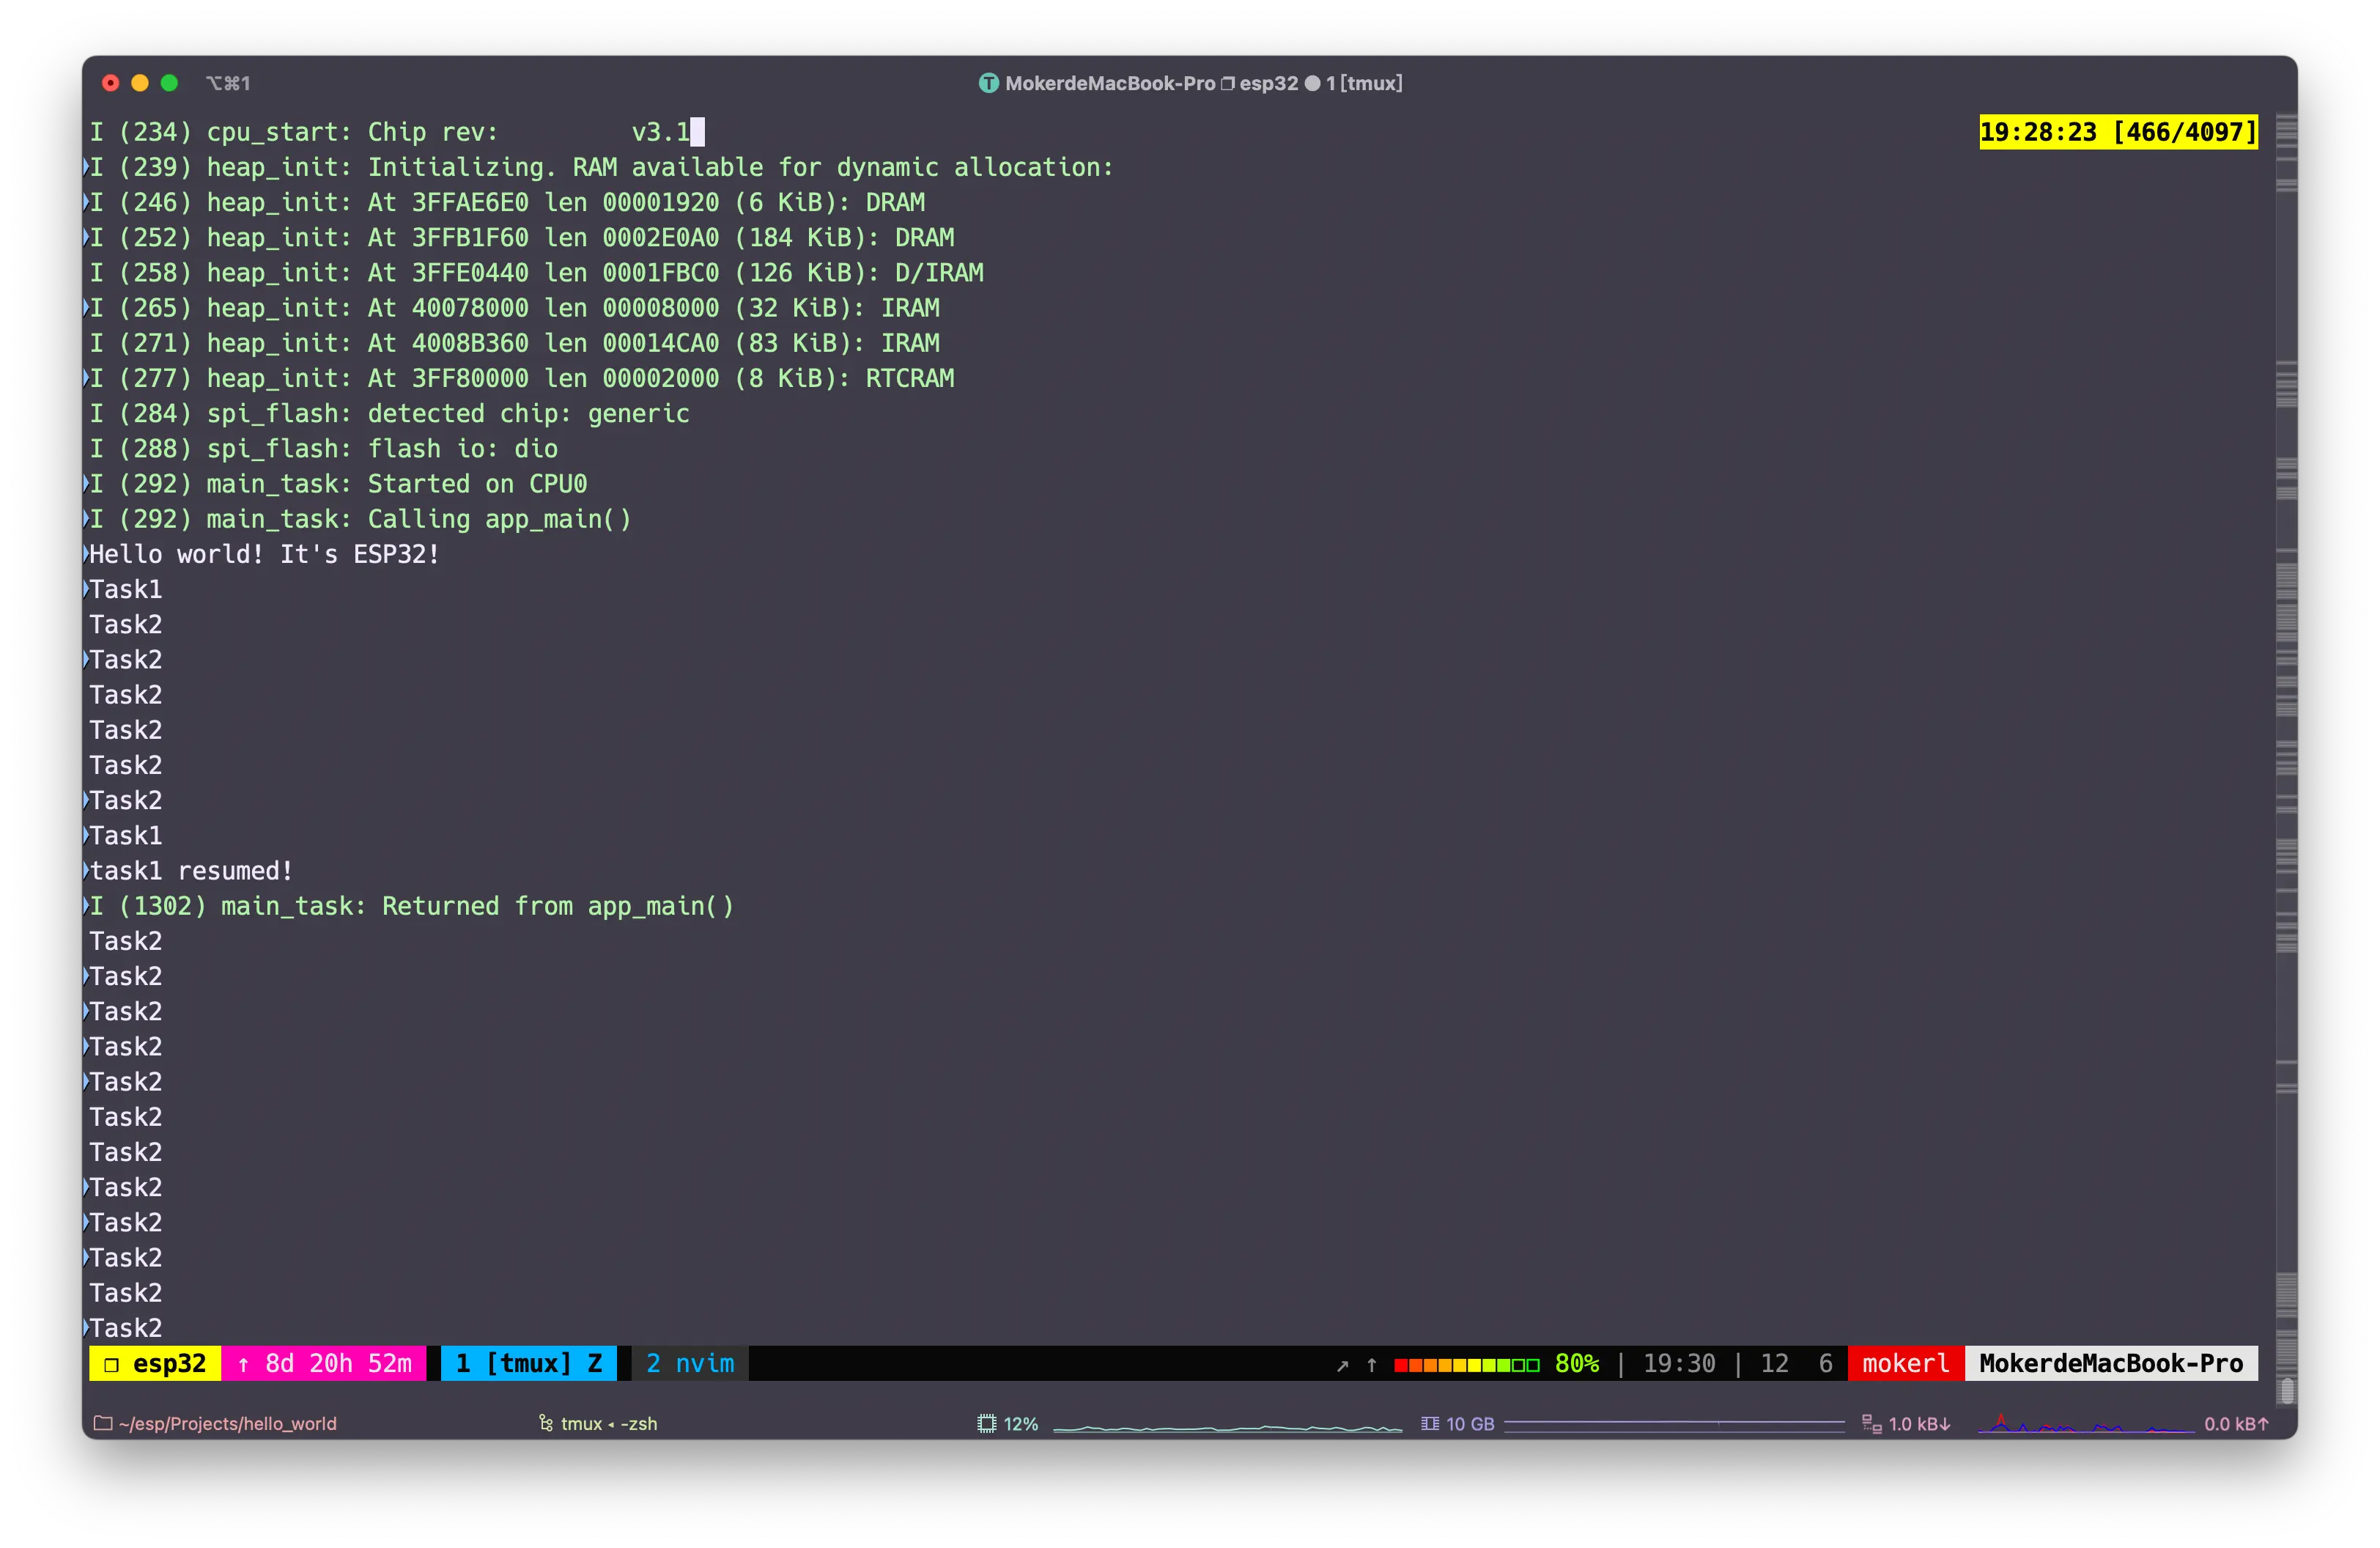The image size is (2380, 1548).
Task: Click the network icon beside 1.0 kB↓
Action: [x=1872, y=1423]
